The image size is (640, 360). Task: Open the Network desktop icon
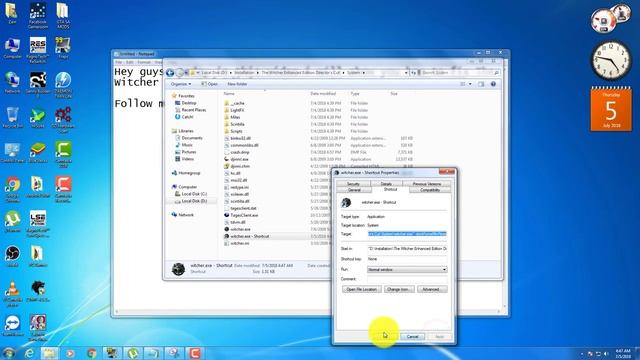pos(12,82)
